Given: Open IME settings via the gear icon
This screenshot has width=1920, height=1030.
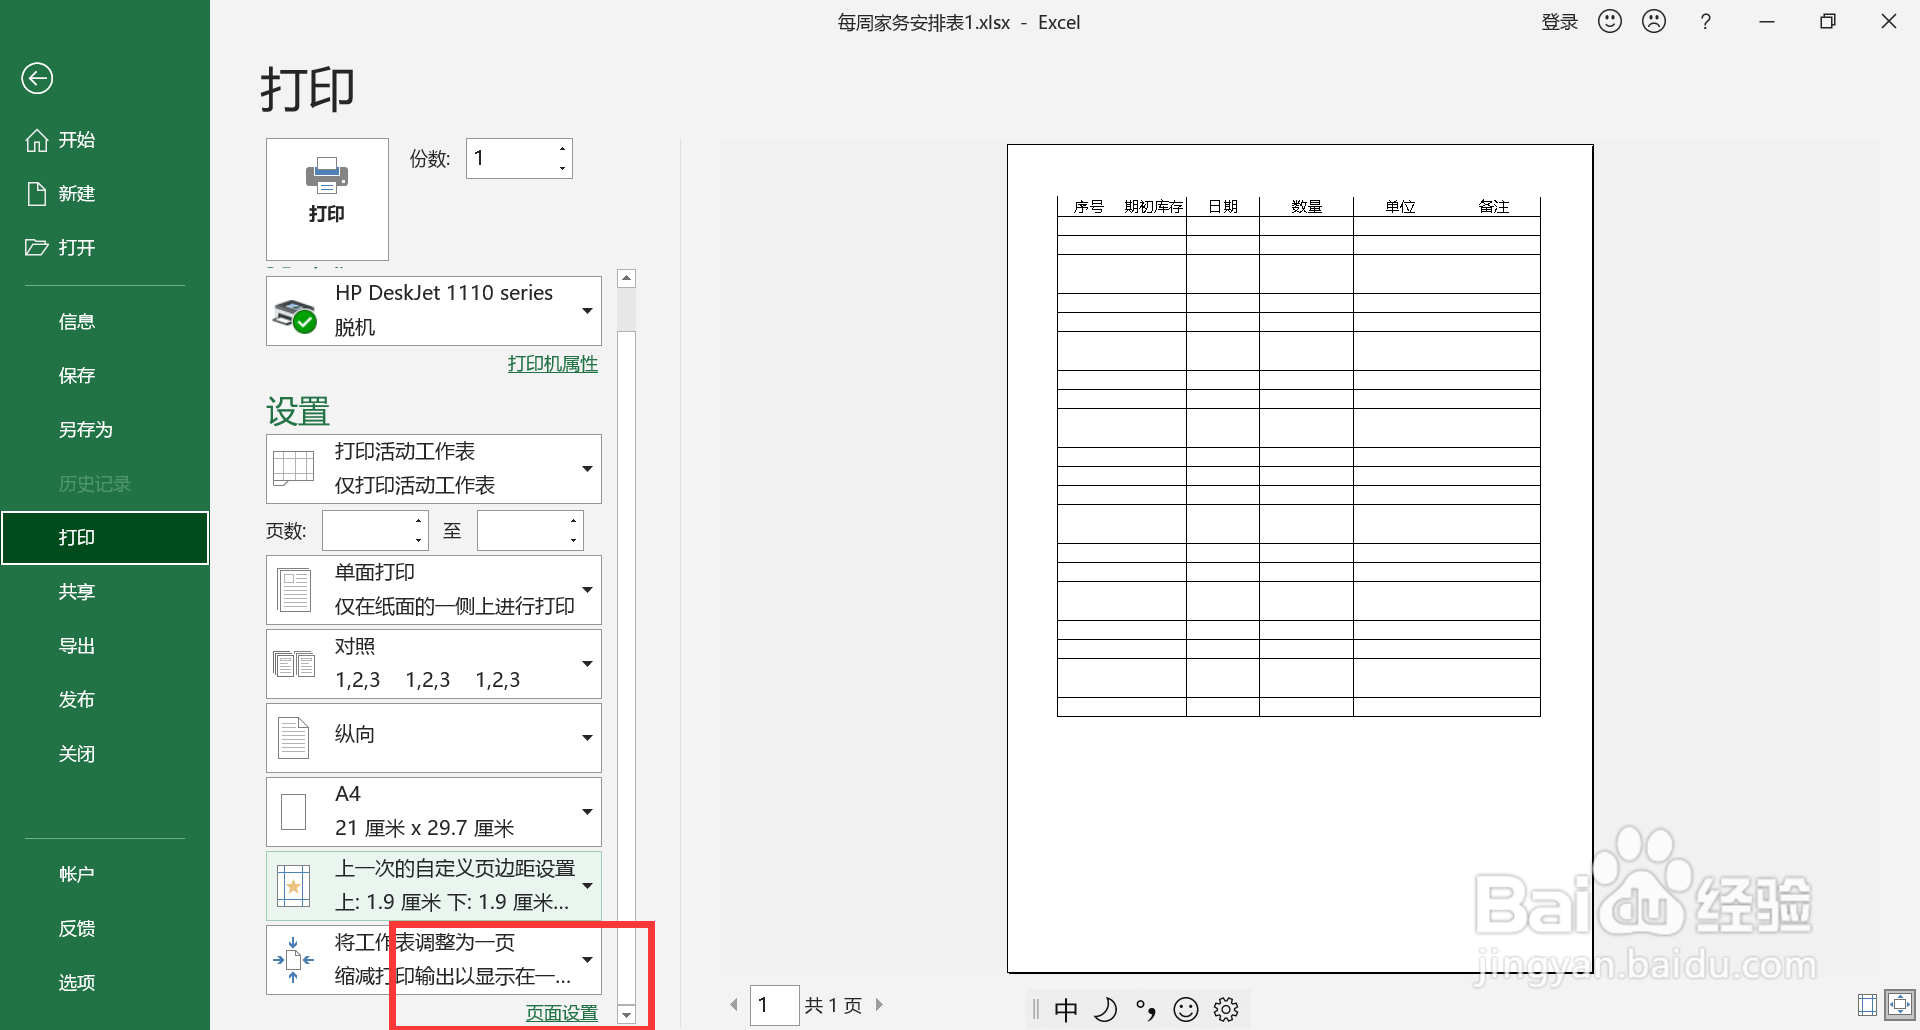Looking at the screenshot, I should pyautogui.click(x=1226, y=1009).
